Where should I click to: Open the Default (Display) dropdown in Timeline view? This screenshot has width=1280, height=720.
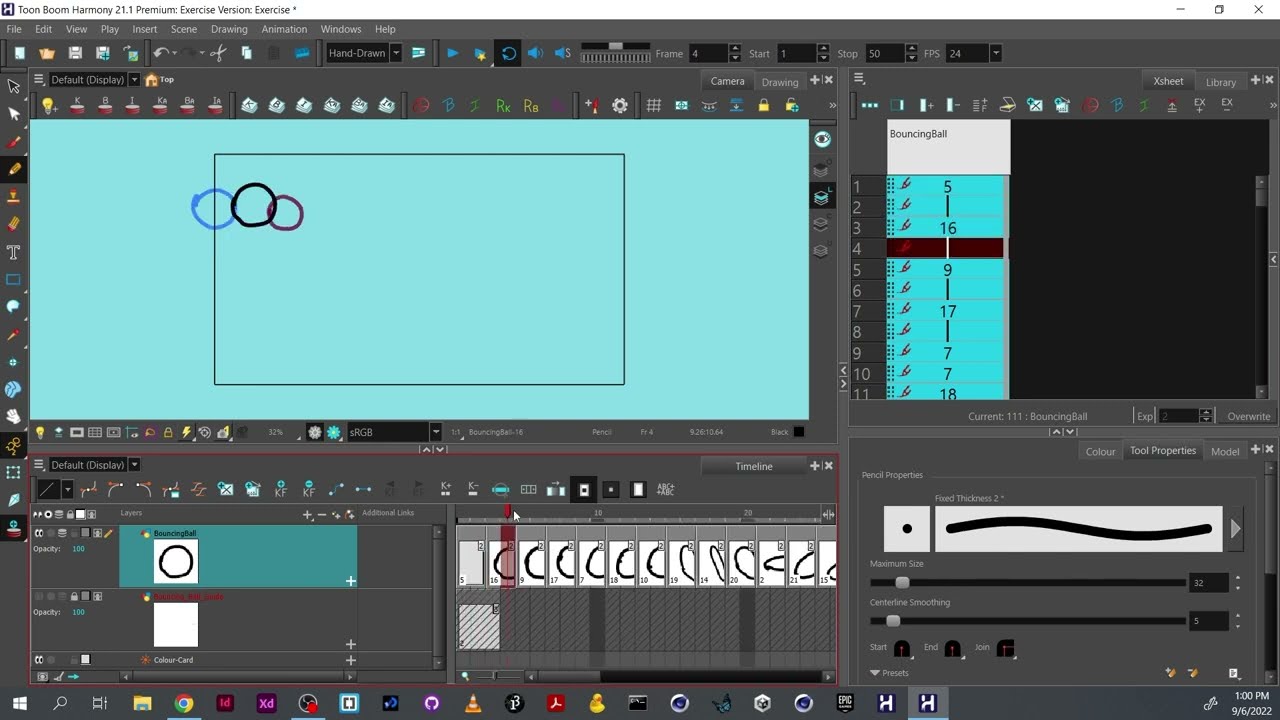pos(134,465)
